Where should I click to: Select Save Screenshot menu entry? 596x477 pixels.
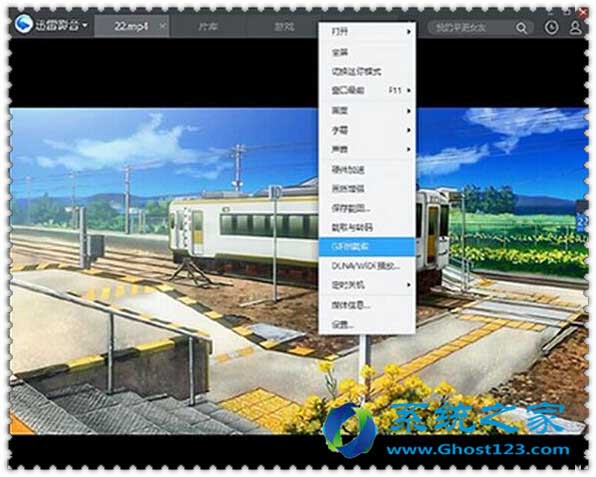[367, 208]
